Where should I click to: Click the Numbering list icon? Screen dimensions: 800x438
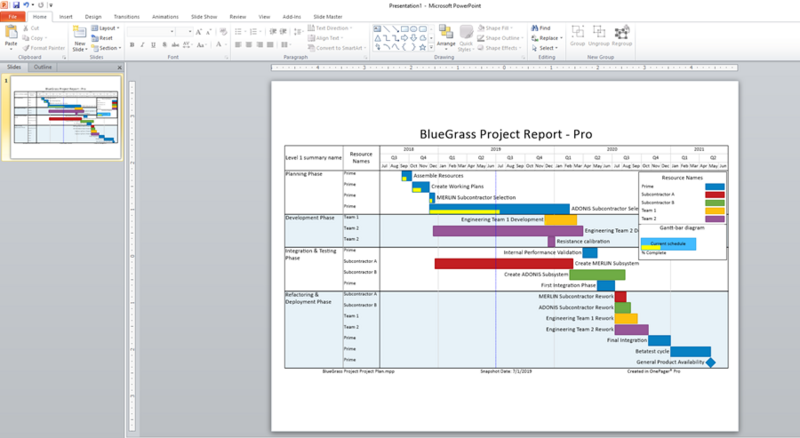click(255, 32)
